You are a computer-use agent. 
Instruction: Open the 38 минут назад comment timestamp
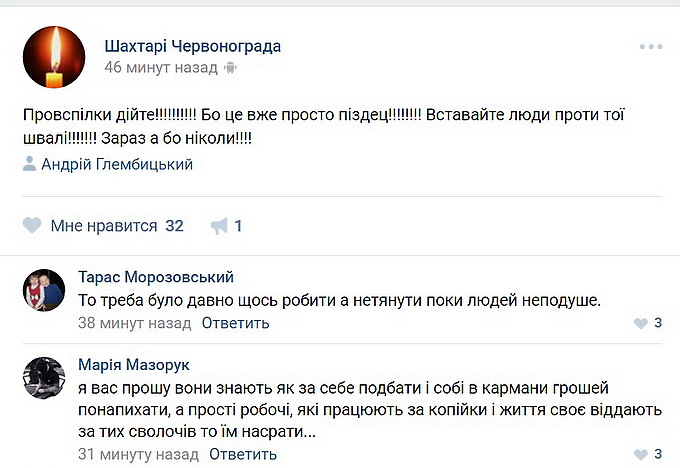(x=134, y=323)
